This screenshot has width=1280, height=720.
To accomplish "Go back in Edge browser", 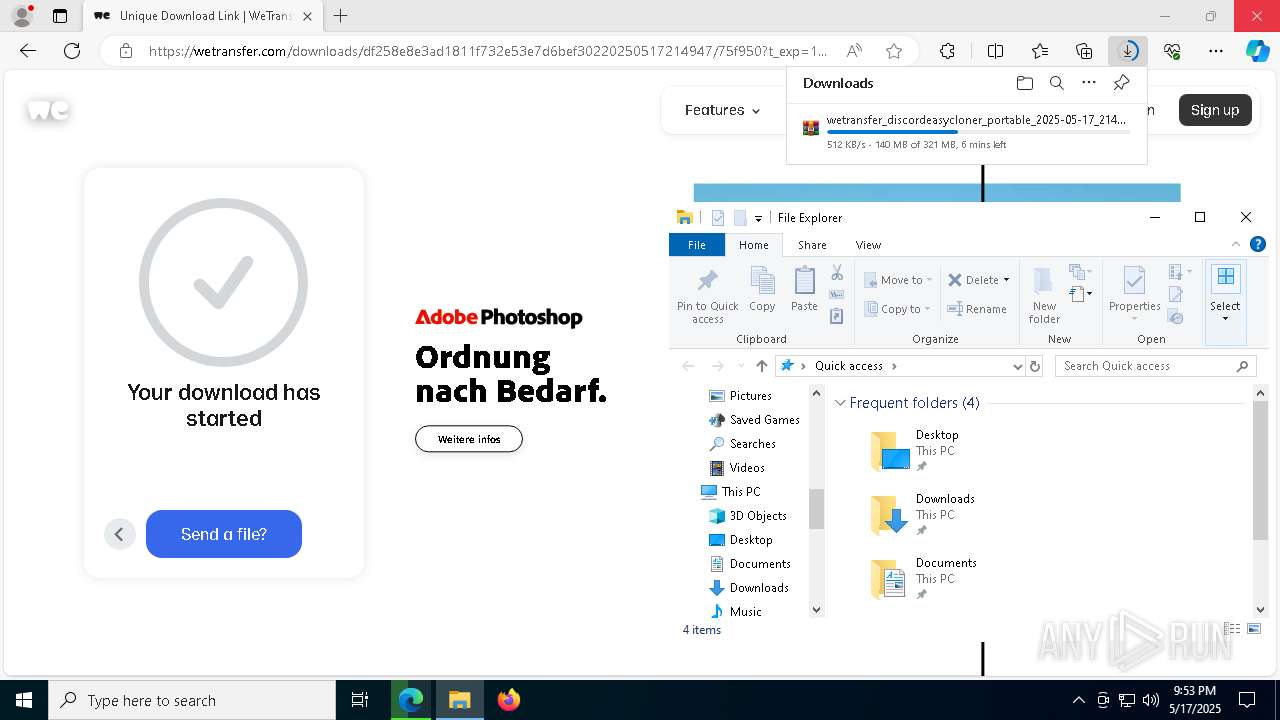I will click(28, 51).
